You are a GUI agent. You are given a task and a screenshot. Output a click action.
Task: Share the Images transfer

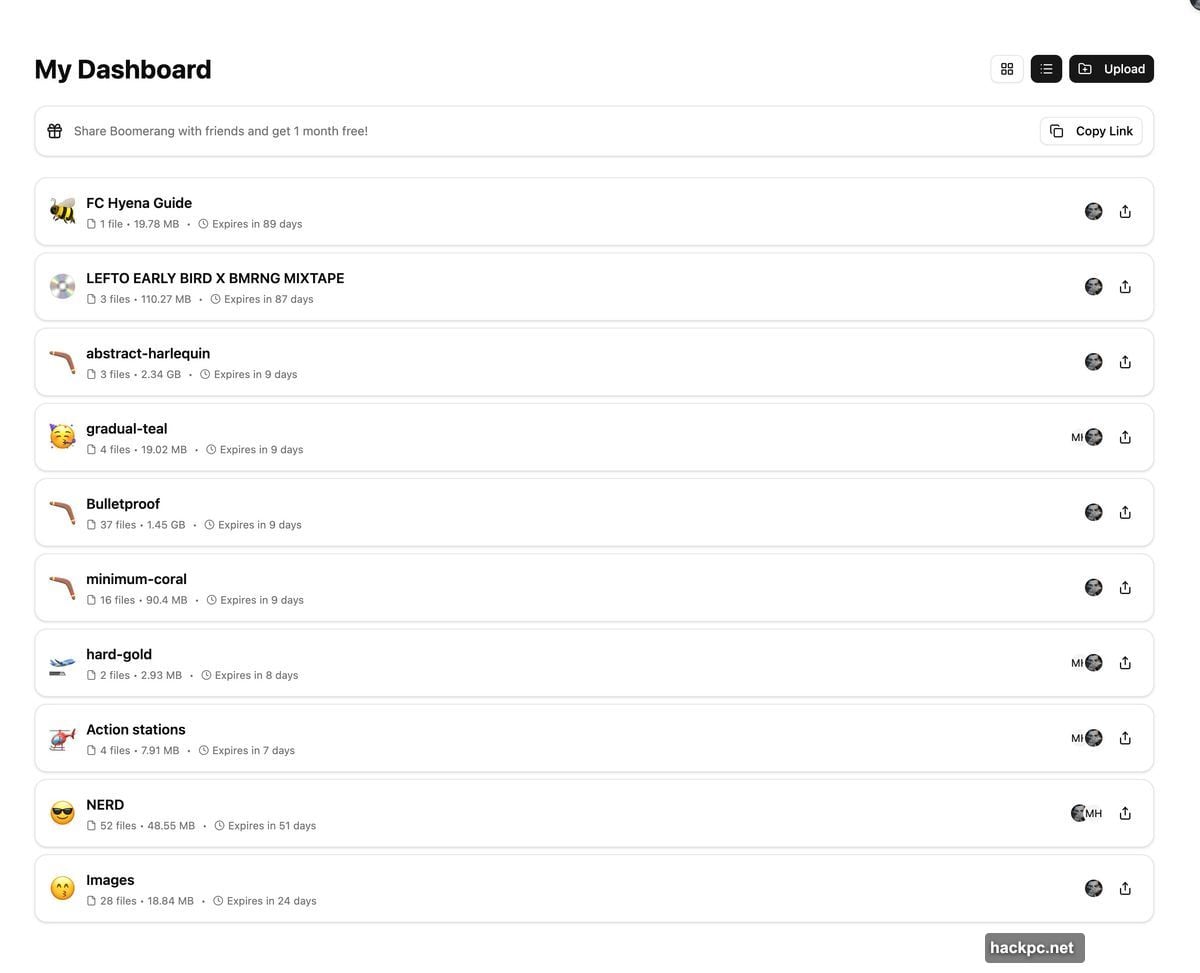pyautogui.click(x=1125, y=887)
